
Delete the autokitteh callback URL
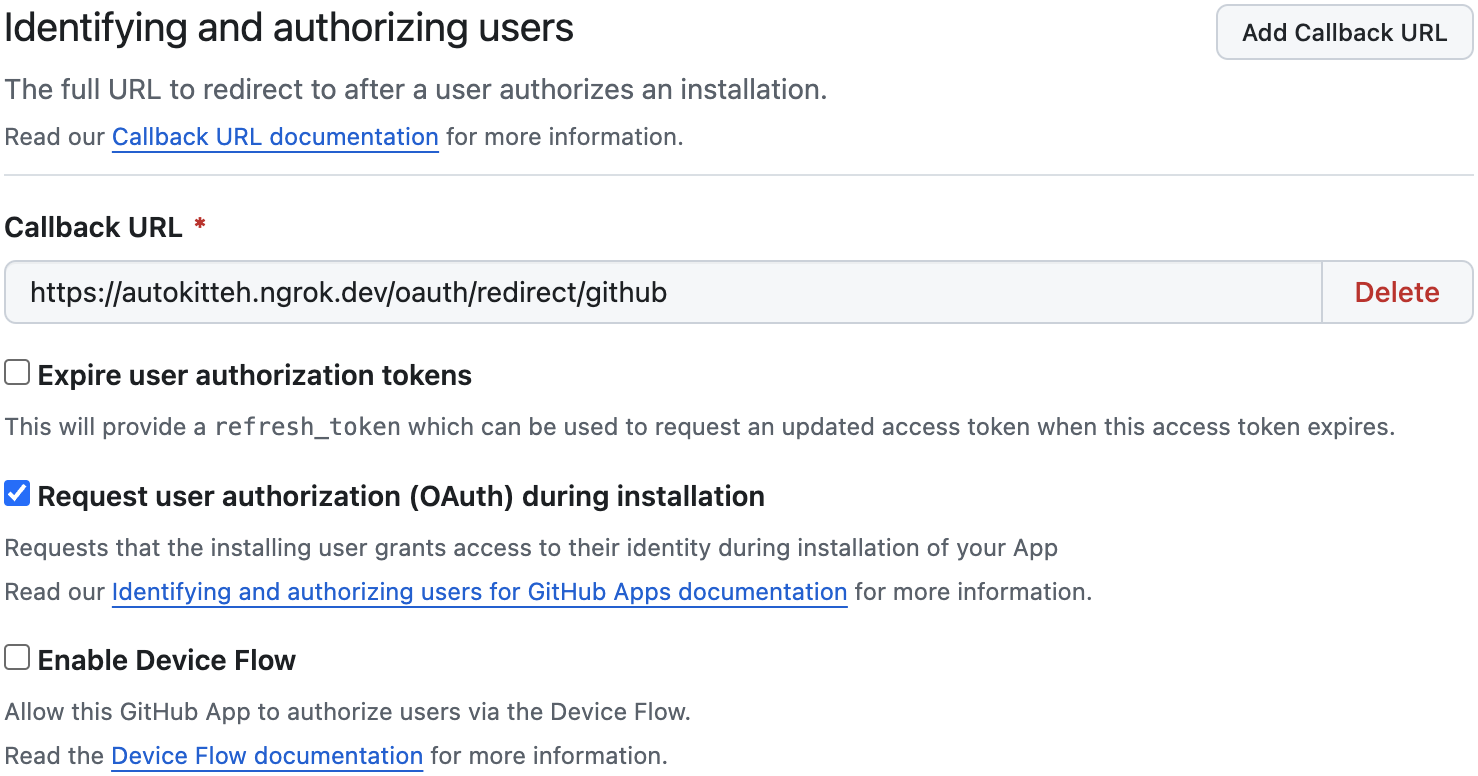click(x=1397, y=292)
